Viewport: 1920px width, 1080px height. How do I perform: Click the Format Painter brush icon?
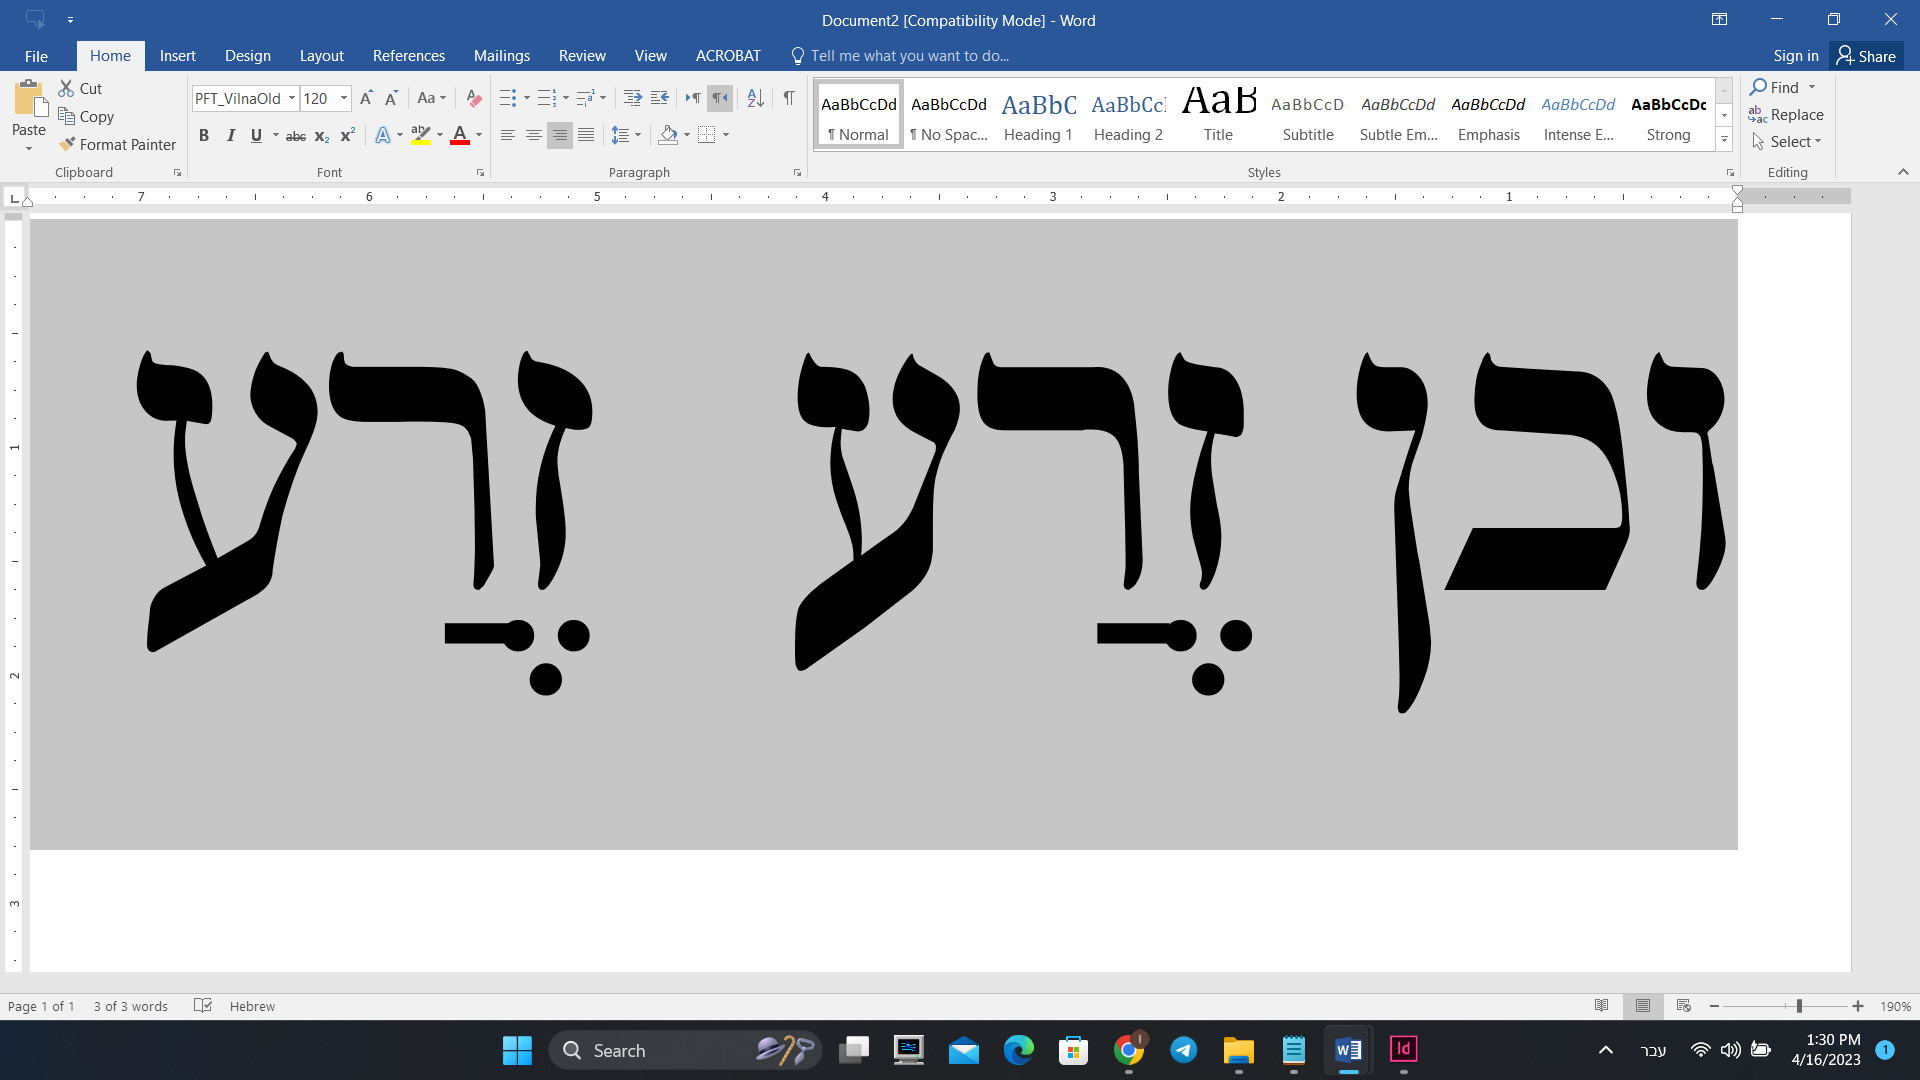(67, 145)
